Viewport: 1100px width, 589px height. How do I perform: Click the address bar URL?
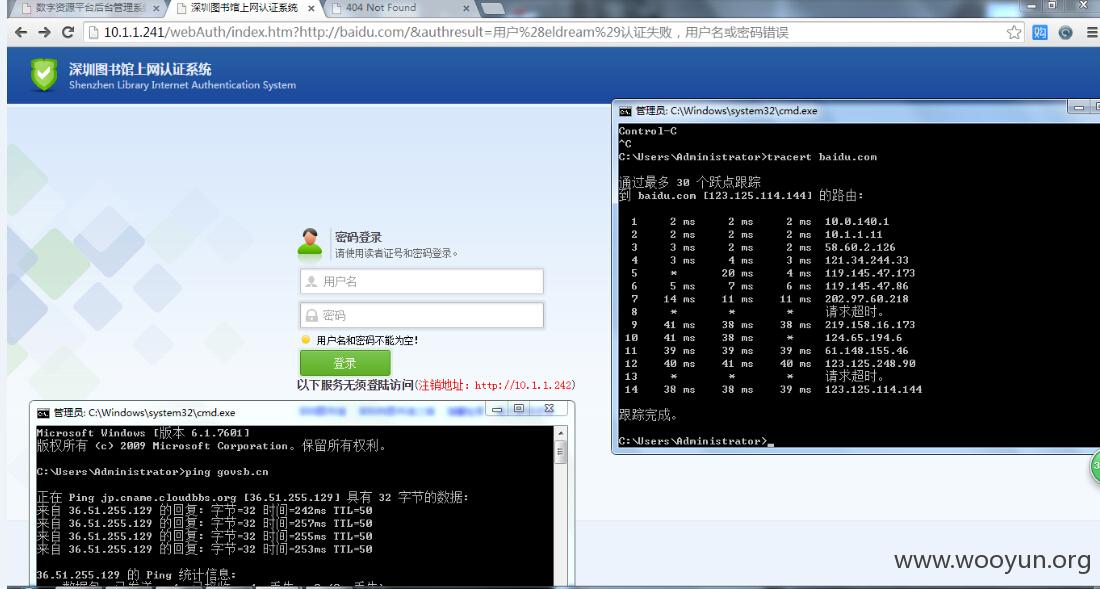446,32
